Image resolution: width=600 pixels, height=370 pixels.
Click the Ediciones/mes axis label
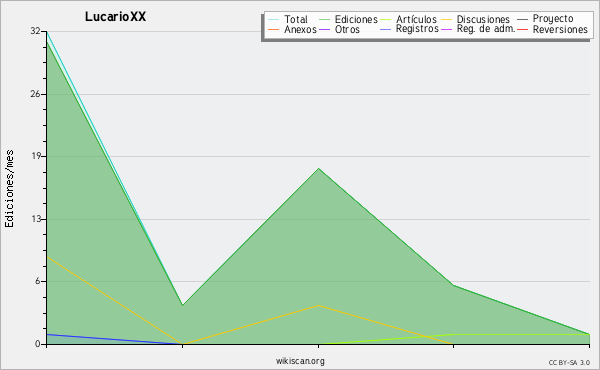[9, 189]
